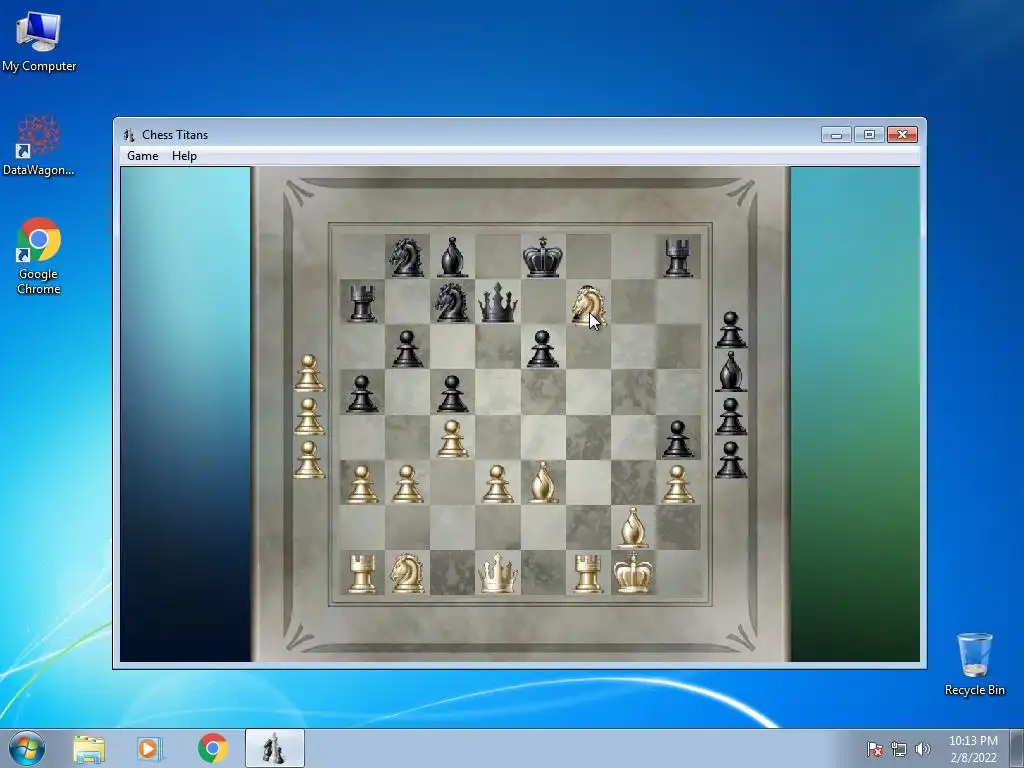Image resolution: width=1024 pixels, height=768 pixels.
Task: Open Chrome from the taskbar
Action: coord(212,748)
